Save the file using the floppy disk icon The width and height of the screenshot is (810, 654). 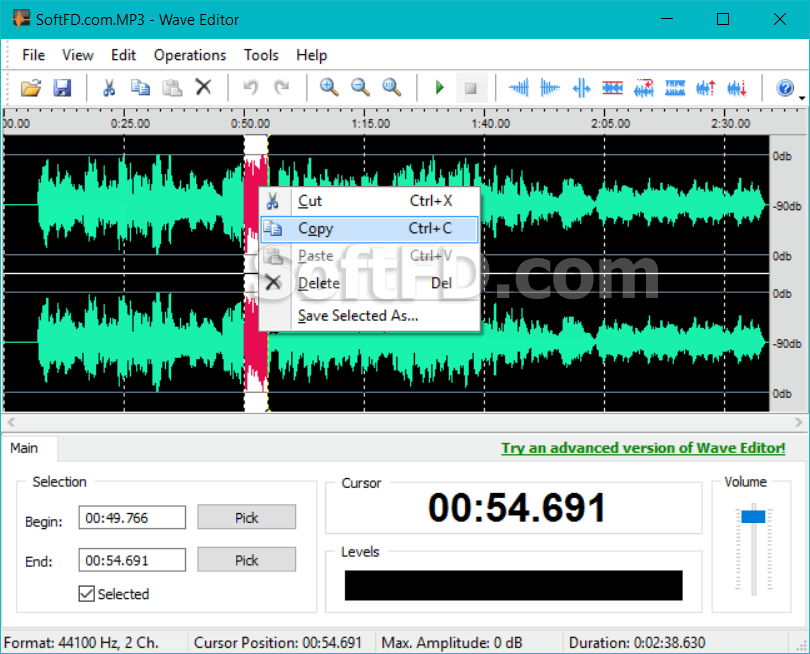point(62,88)
